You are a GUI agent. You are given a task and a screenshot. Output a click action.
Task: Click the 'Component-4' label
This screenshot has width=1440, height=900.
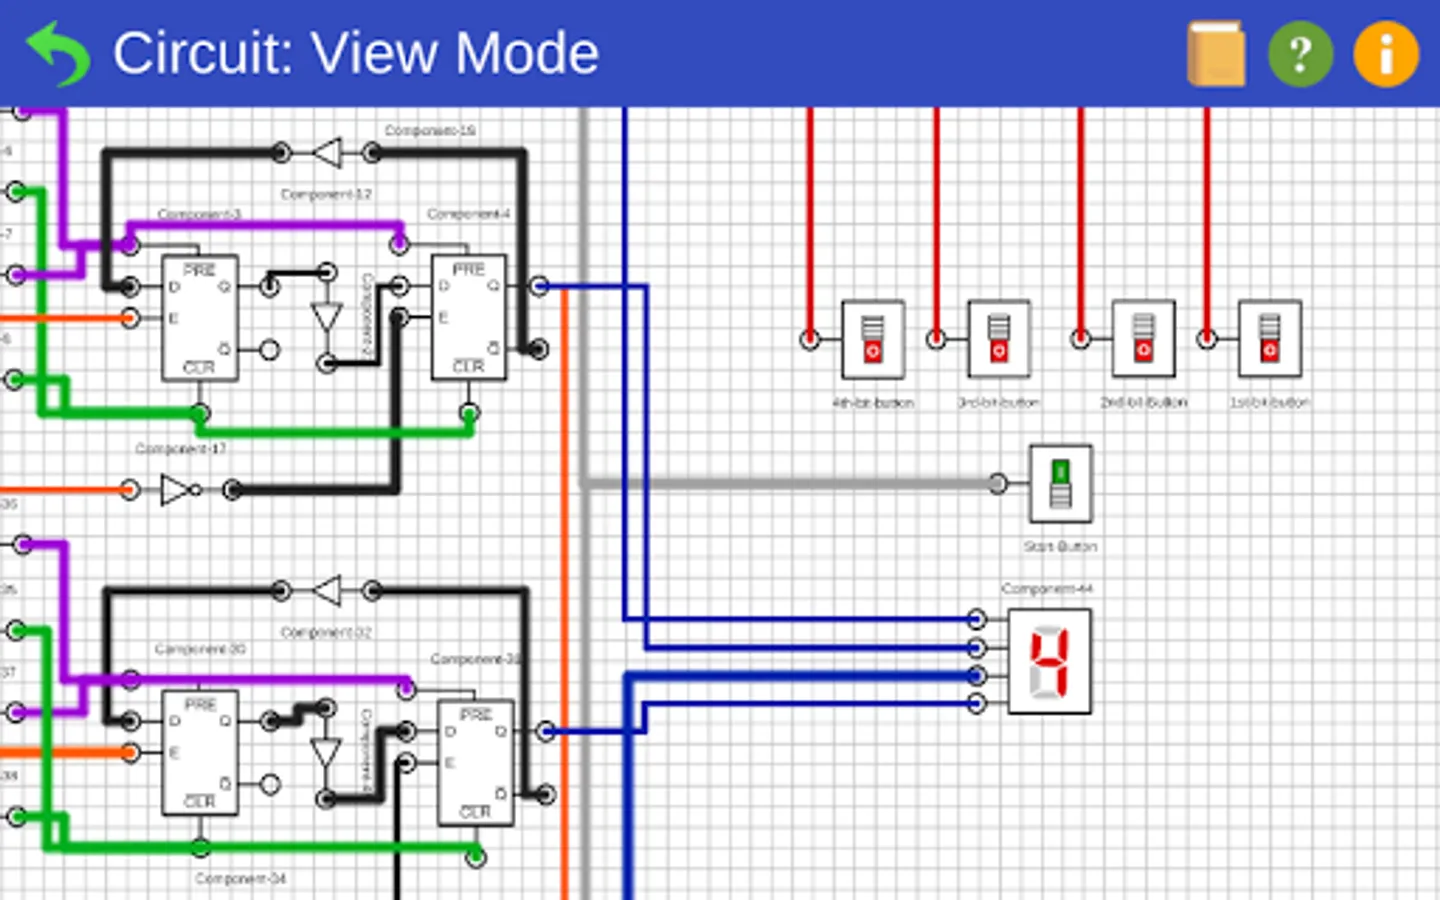pyautogui.click(x=469, y=214)
